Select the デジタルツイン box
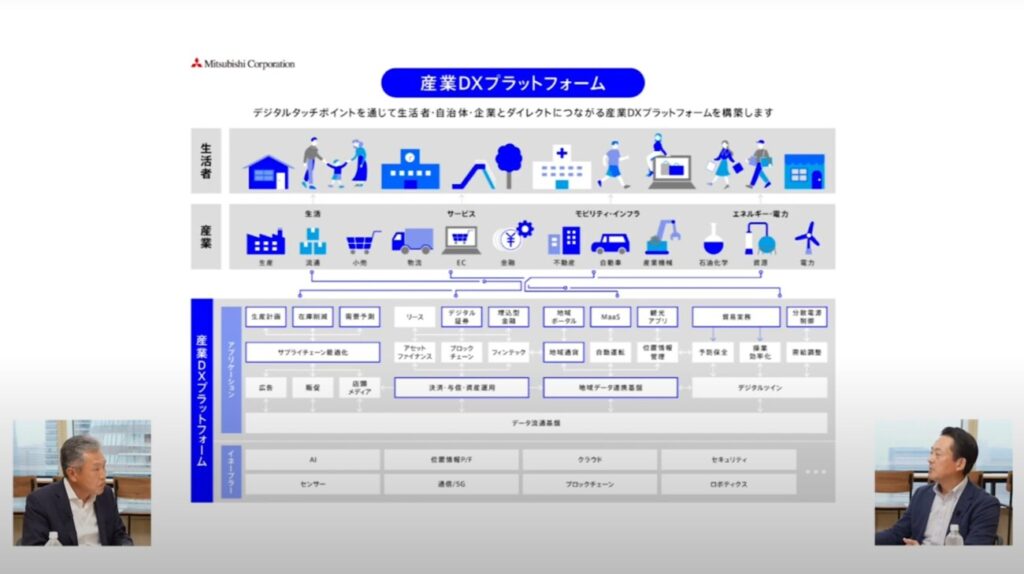 [759, 387]
